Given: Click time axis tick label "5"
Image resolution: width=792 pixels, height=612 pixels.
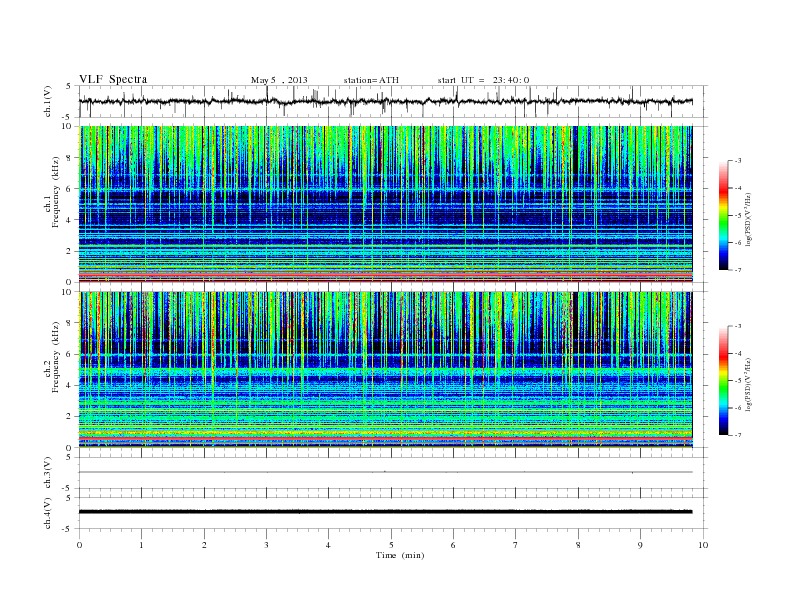Looking at the screenshot, I should pos(391,545).
